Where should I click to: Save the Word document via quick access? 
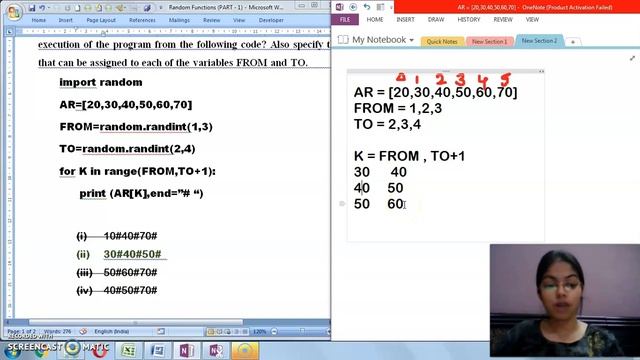click(x=32, y=8)
